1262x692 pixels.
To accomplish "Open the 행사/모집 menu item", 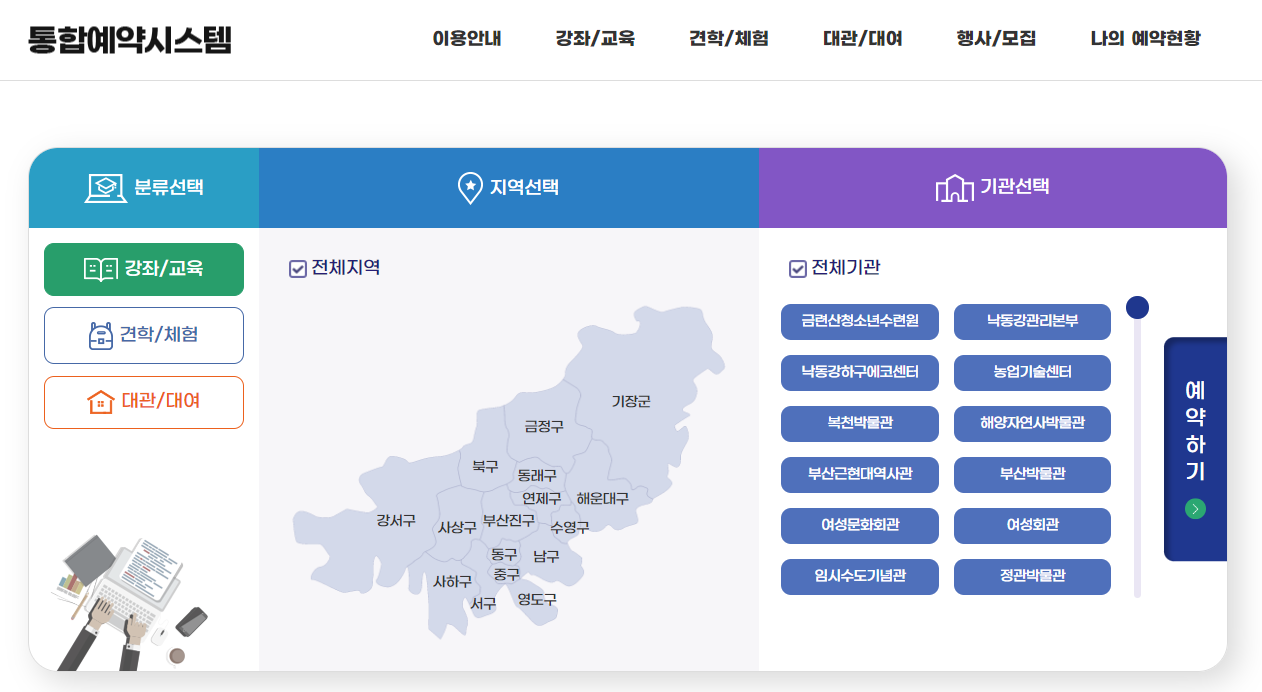I will coord(996,39).
